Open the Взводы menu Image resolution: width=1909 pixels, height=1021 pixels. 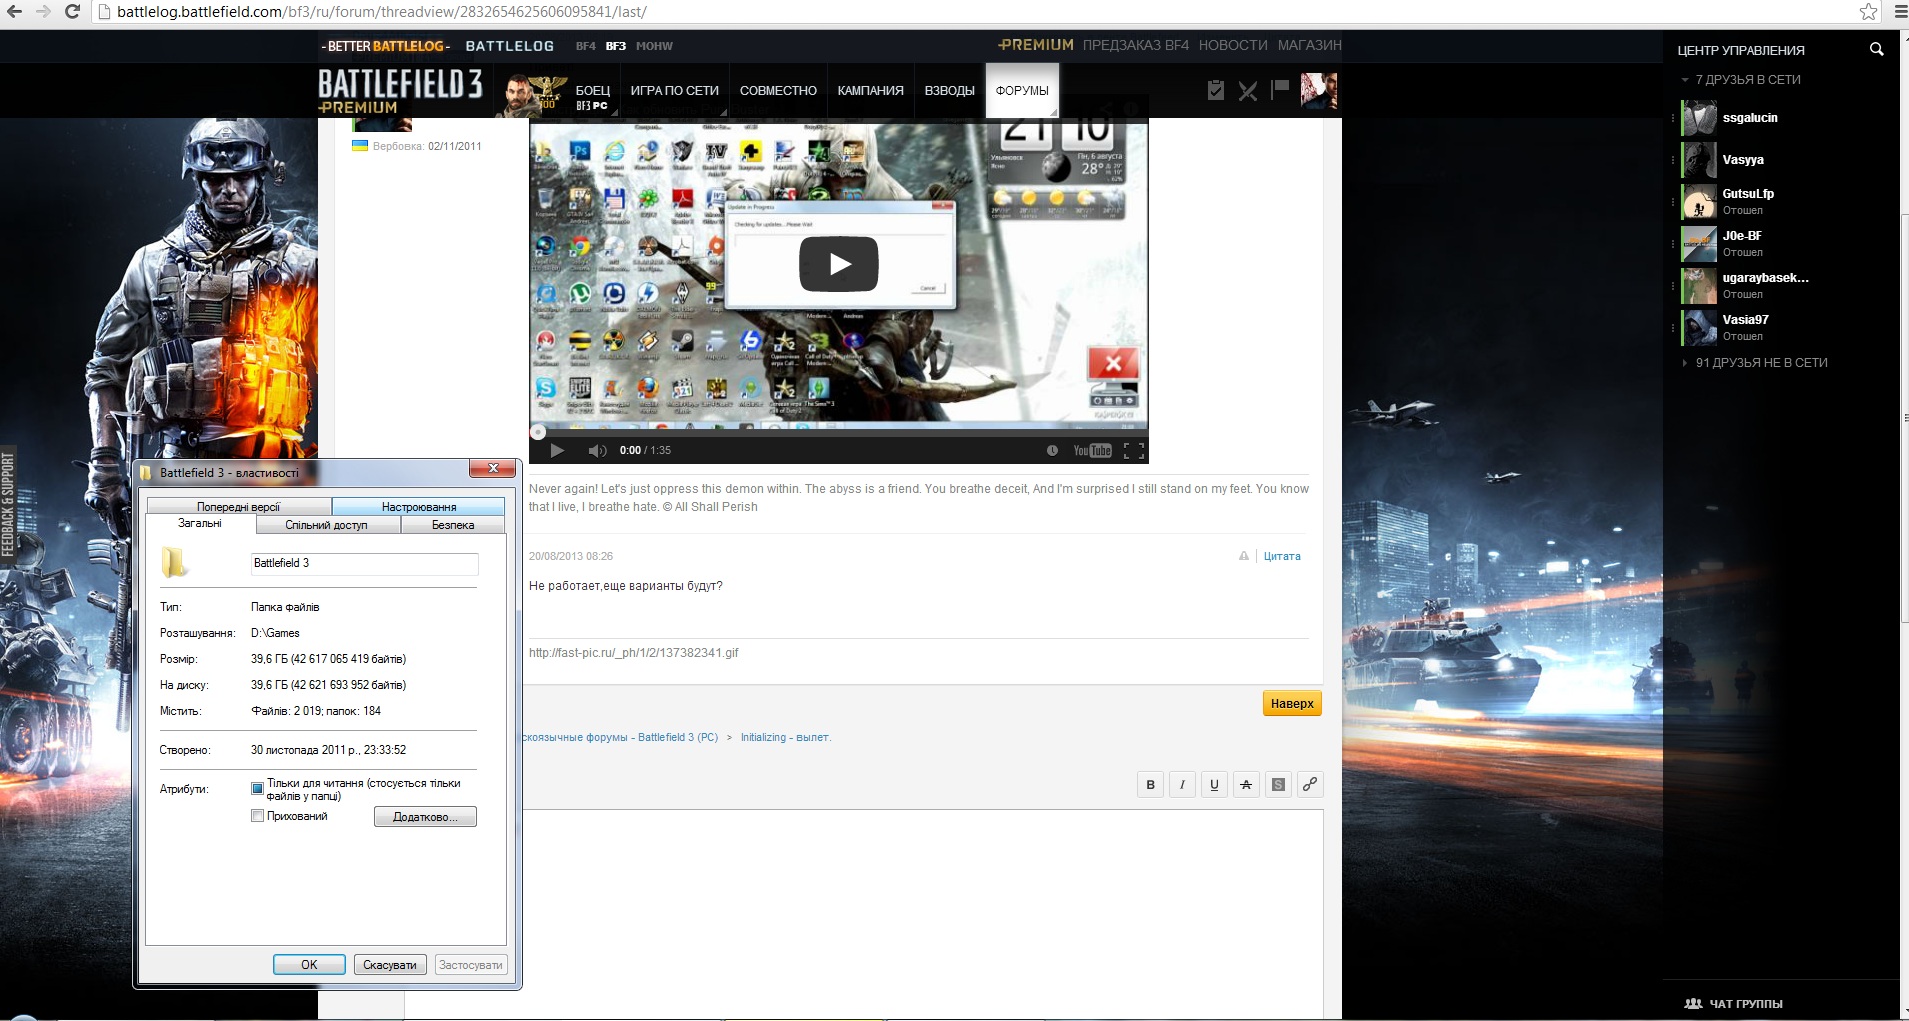[949, 91]
